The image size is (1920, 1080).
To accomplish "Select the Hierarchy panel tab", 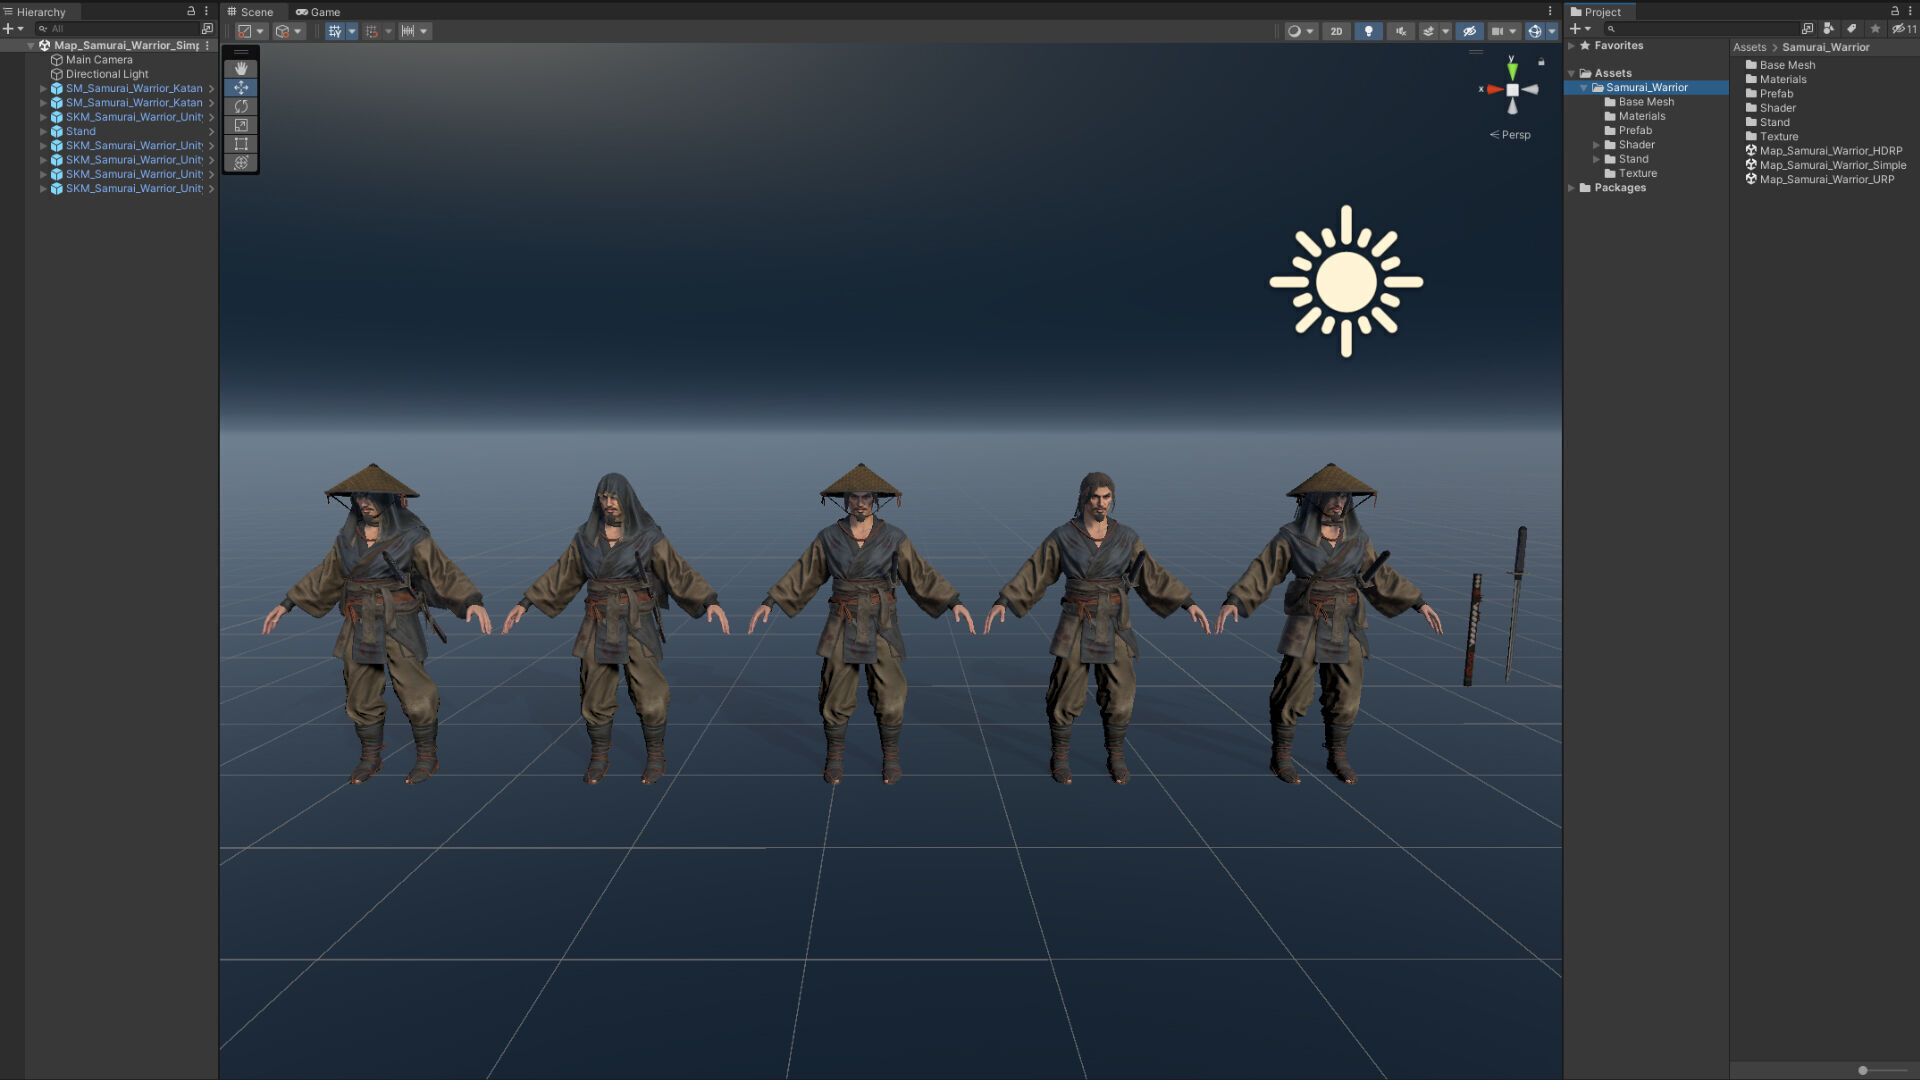I will [40, 12].
